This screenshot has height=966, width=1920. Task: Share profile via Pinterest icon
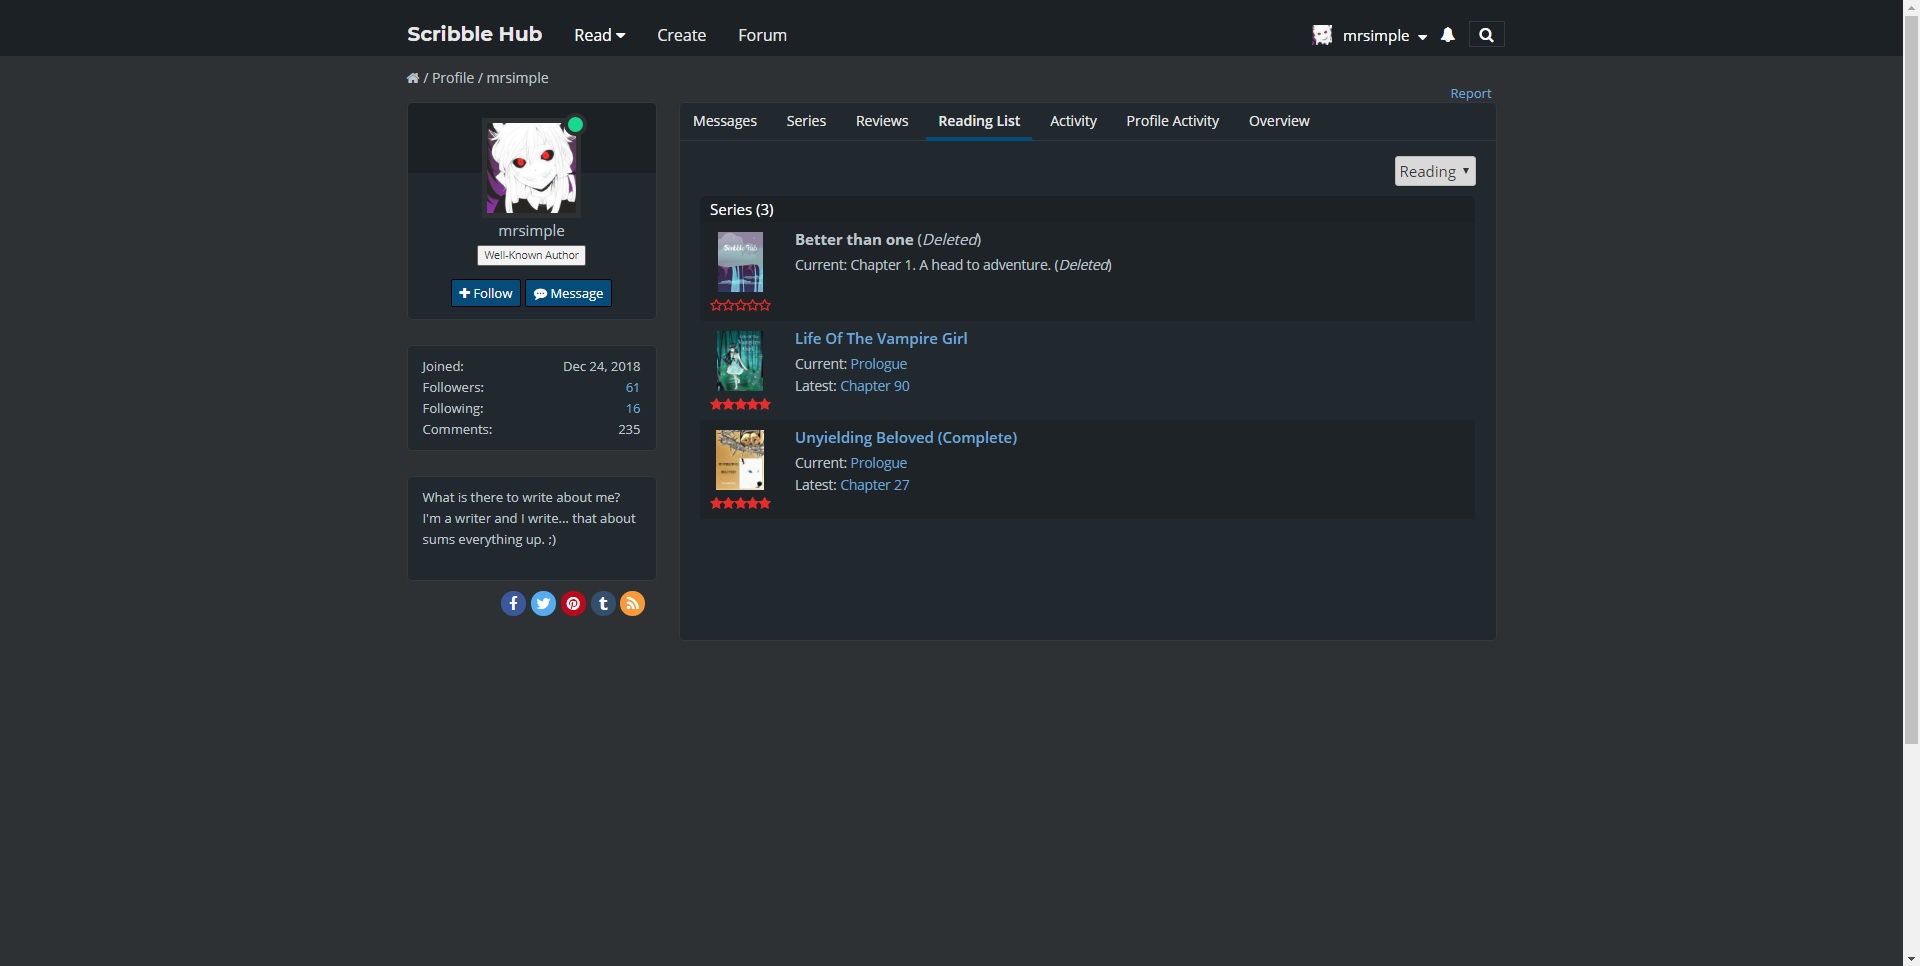pyautogui.click(x=573, y=603)
